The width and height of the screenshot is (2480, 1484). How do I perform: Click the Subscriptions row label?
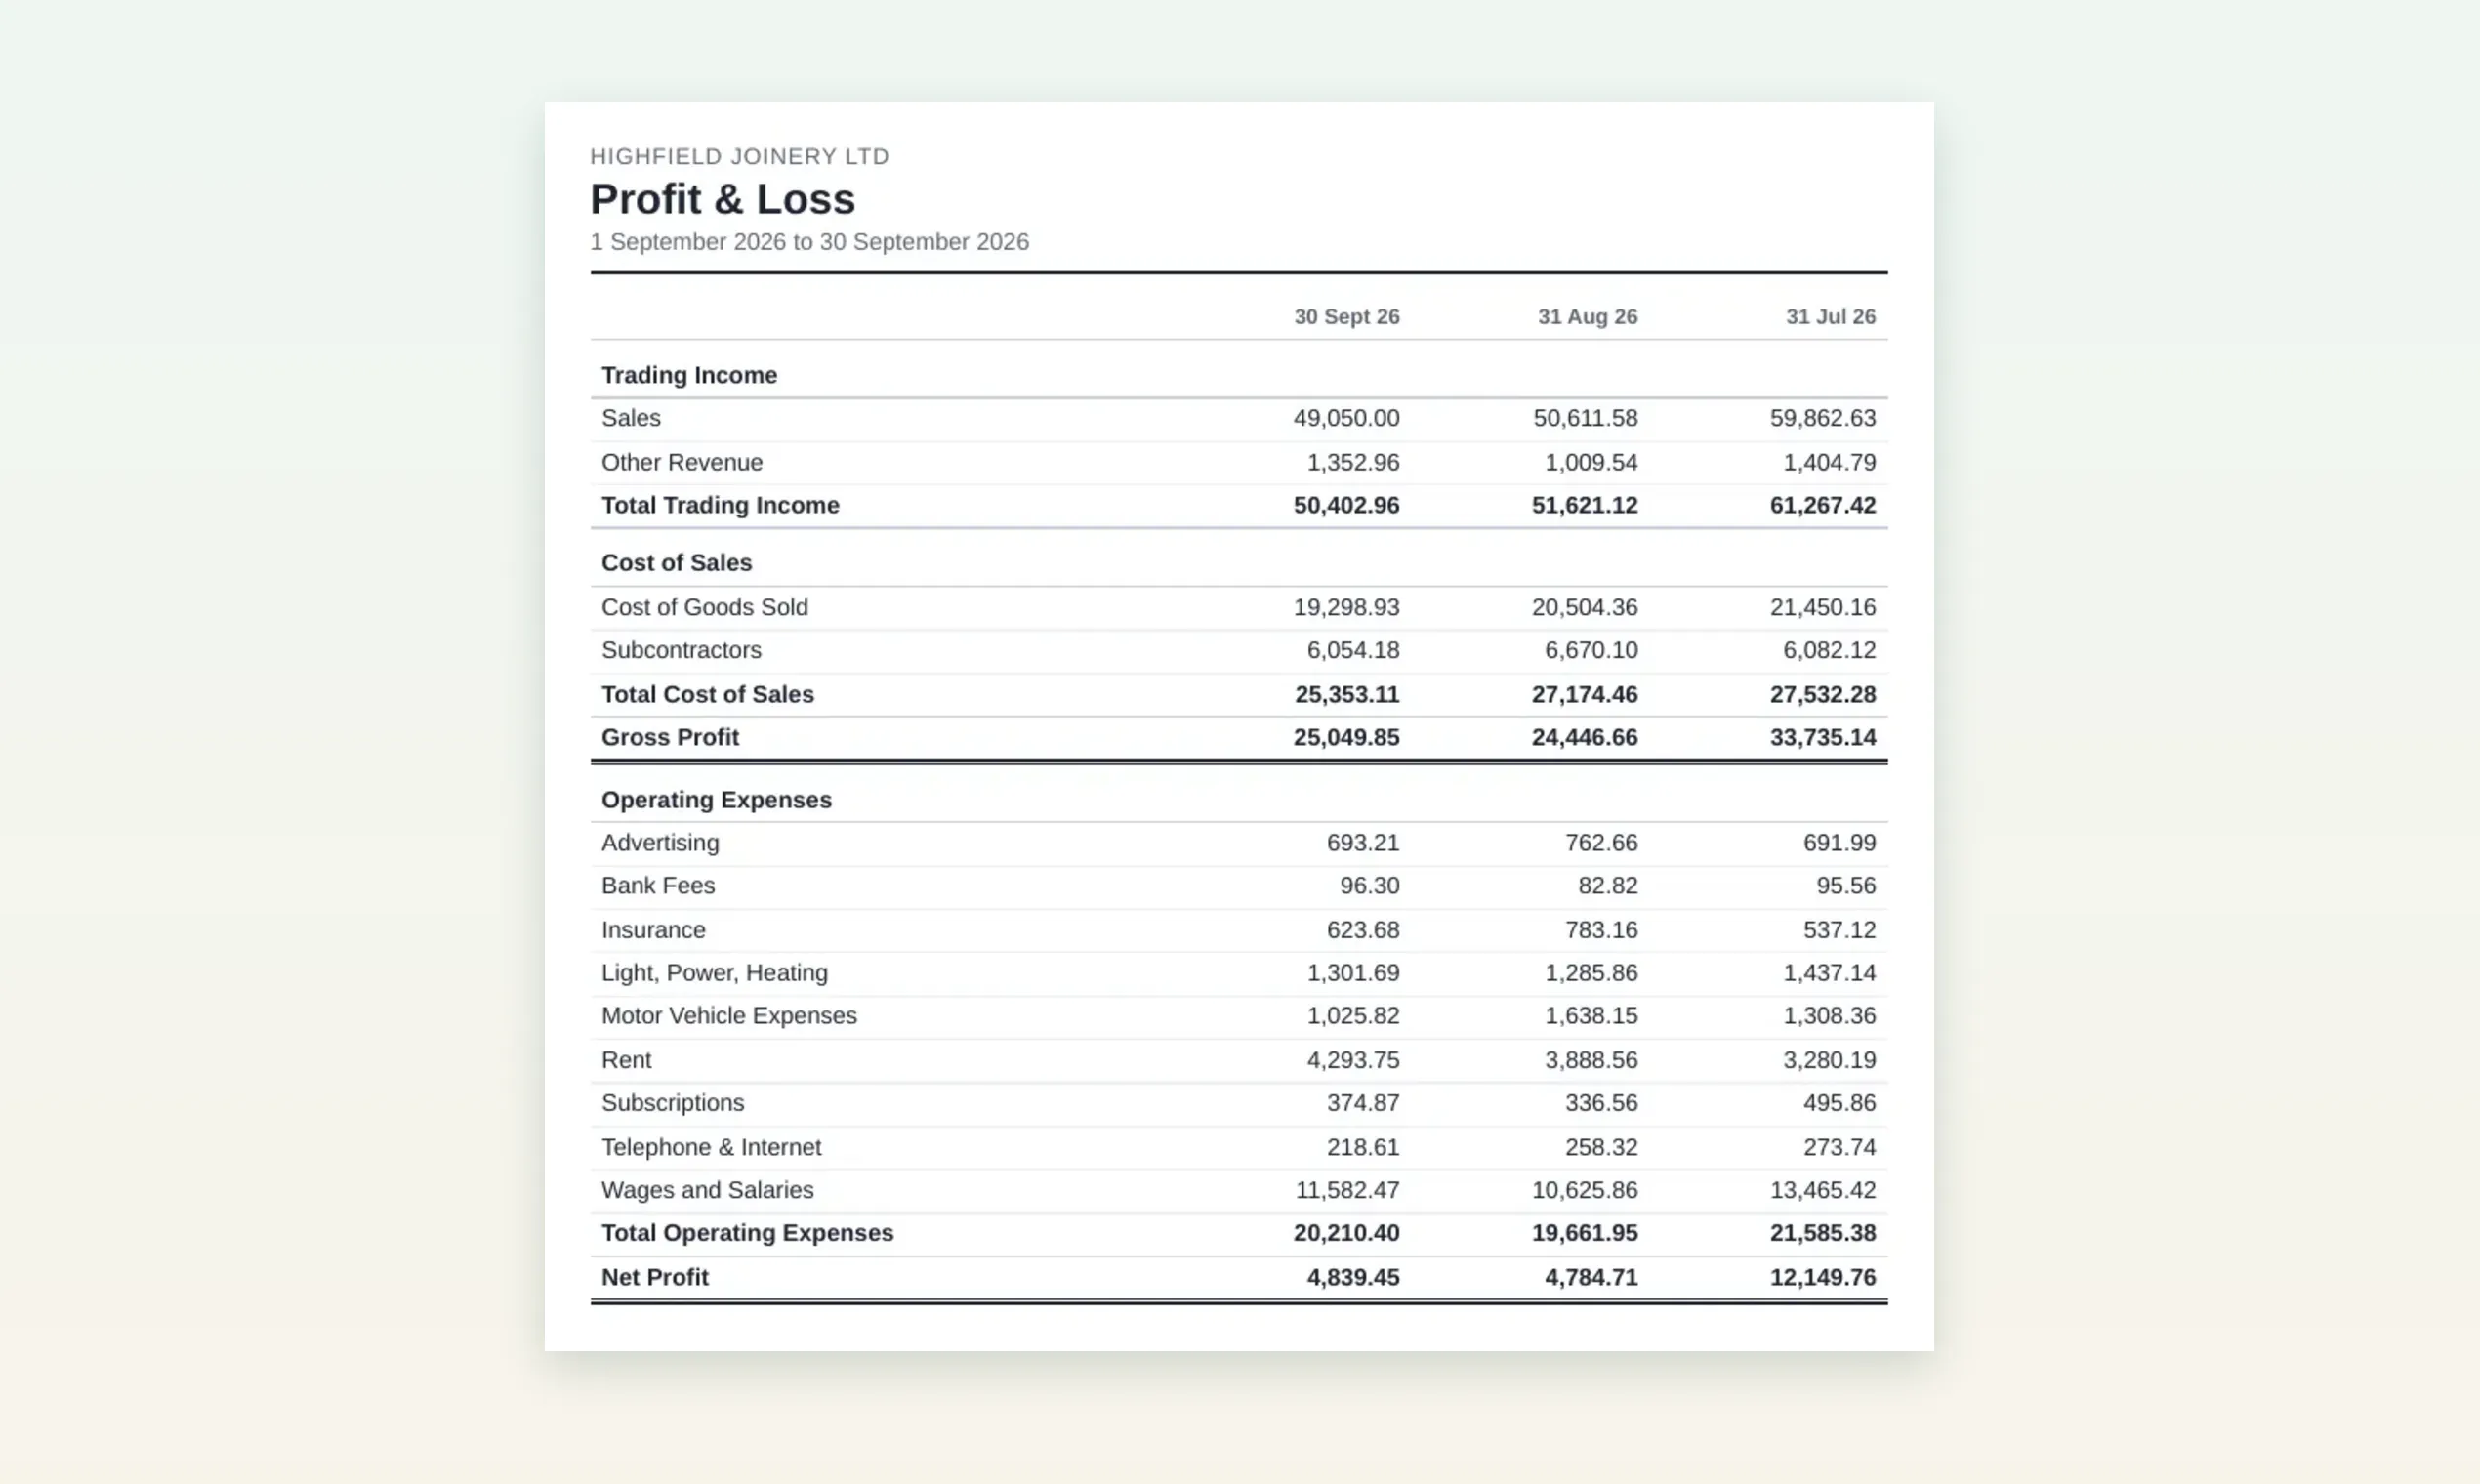tap(673, 1103)
